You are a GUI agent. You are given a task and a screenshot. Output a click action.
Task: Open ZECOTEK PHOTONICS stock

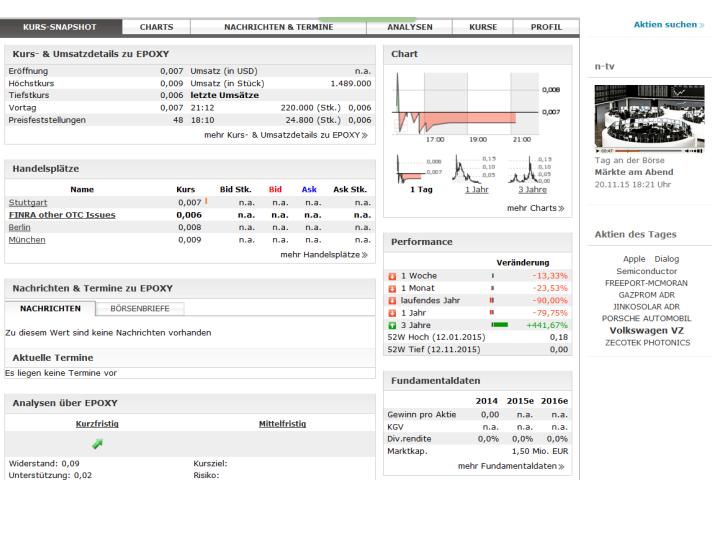647,343
